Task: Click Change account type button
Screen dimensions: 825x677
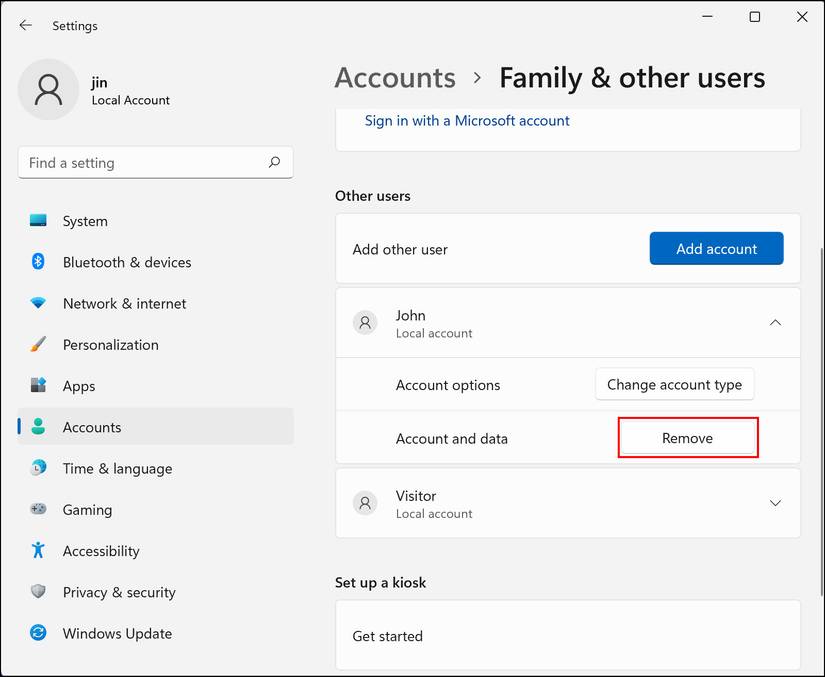Action: click(674, 385)
